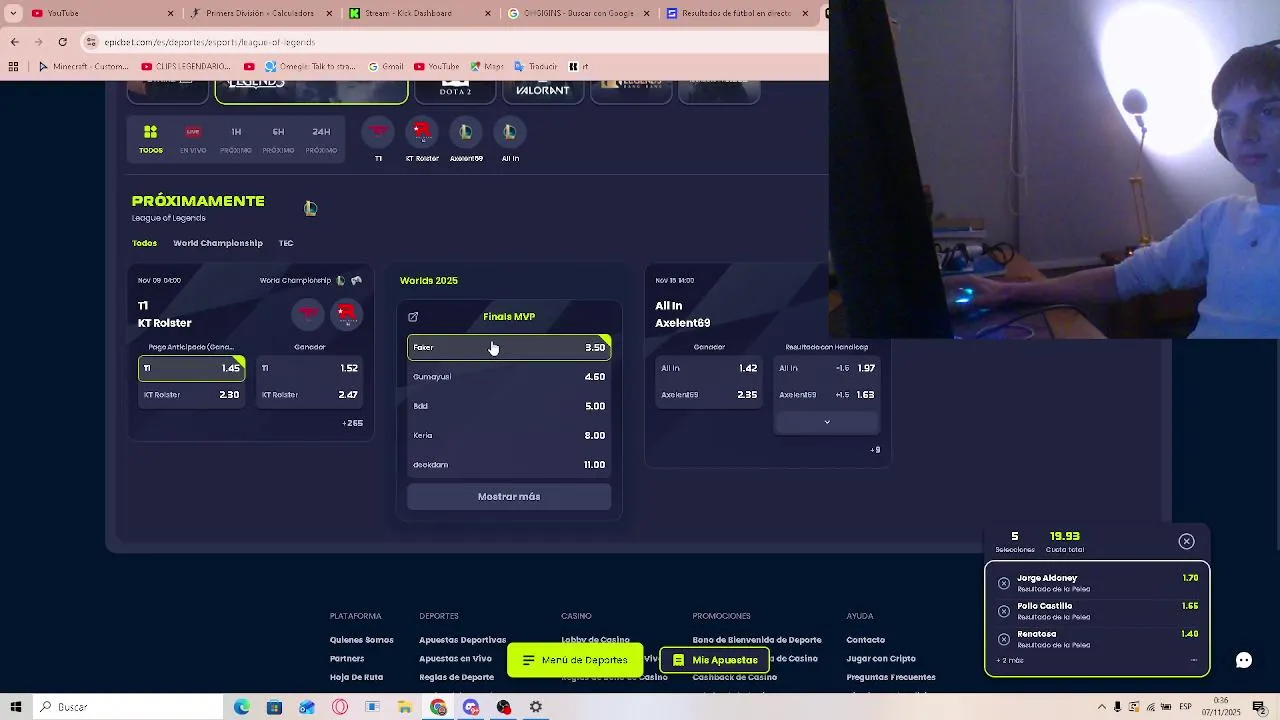Click stats icon next to World Championship
The height and width of the screenshot is (720, 1280).
tap(356, 280)
